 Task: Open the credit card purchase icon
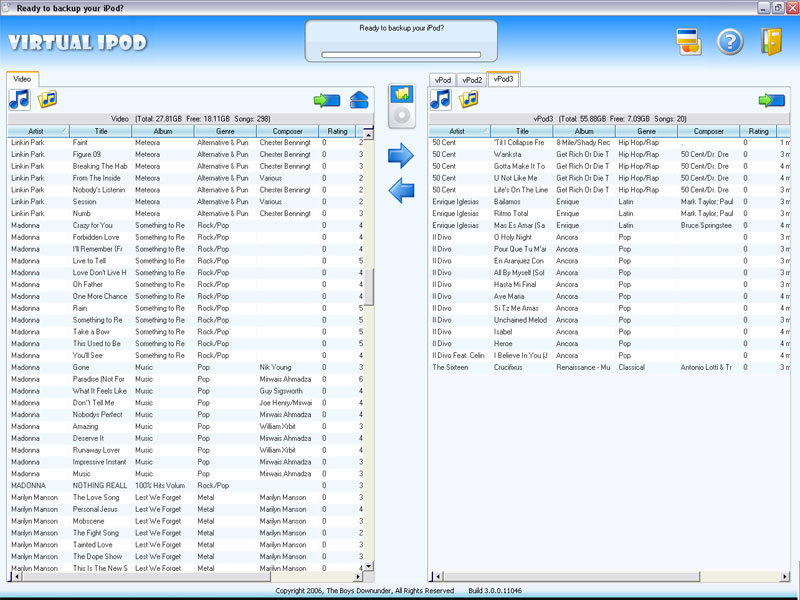689,42
